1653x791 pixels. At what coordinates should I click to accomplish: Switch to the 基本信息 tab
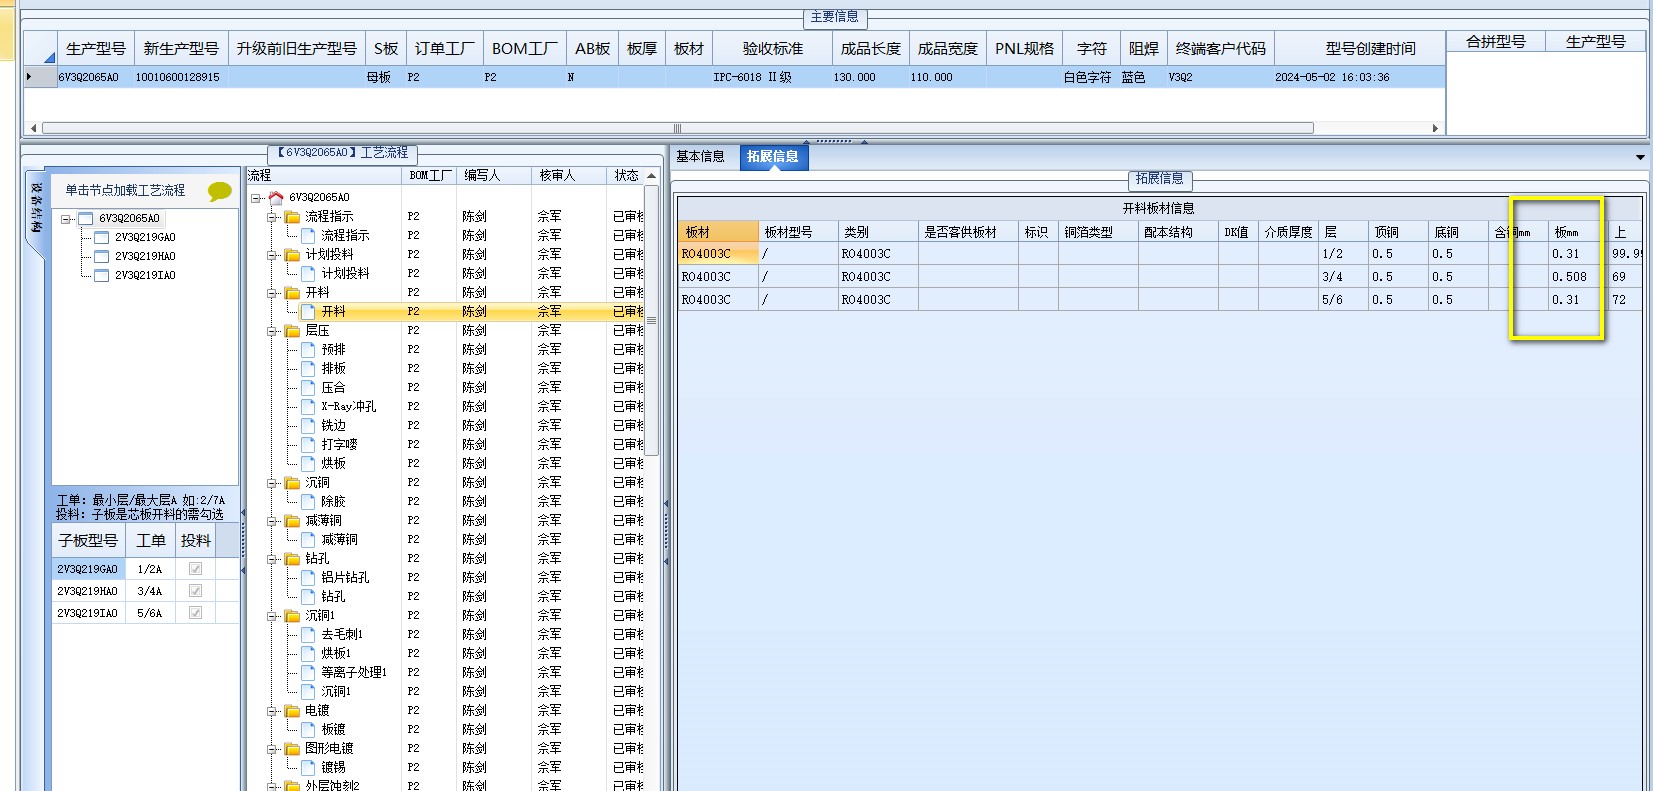[x=700, y=156]
